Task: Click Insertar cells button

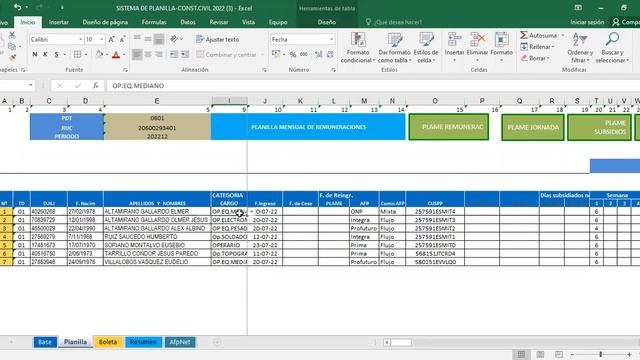Action: (x=454, y=48)
